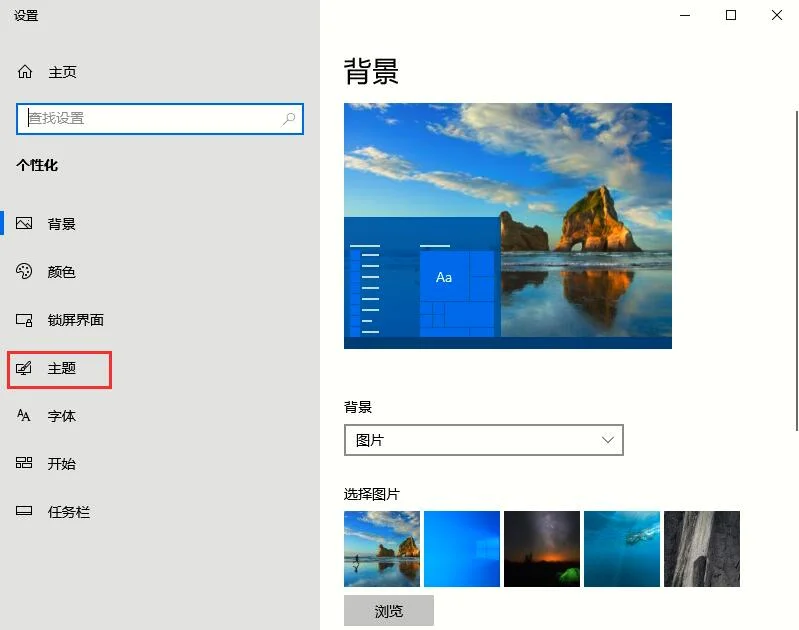This screenshot has width=799, height=630.
Task: Click the 主题 theme brush icon
Action: 24,368
